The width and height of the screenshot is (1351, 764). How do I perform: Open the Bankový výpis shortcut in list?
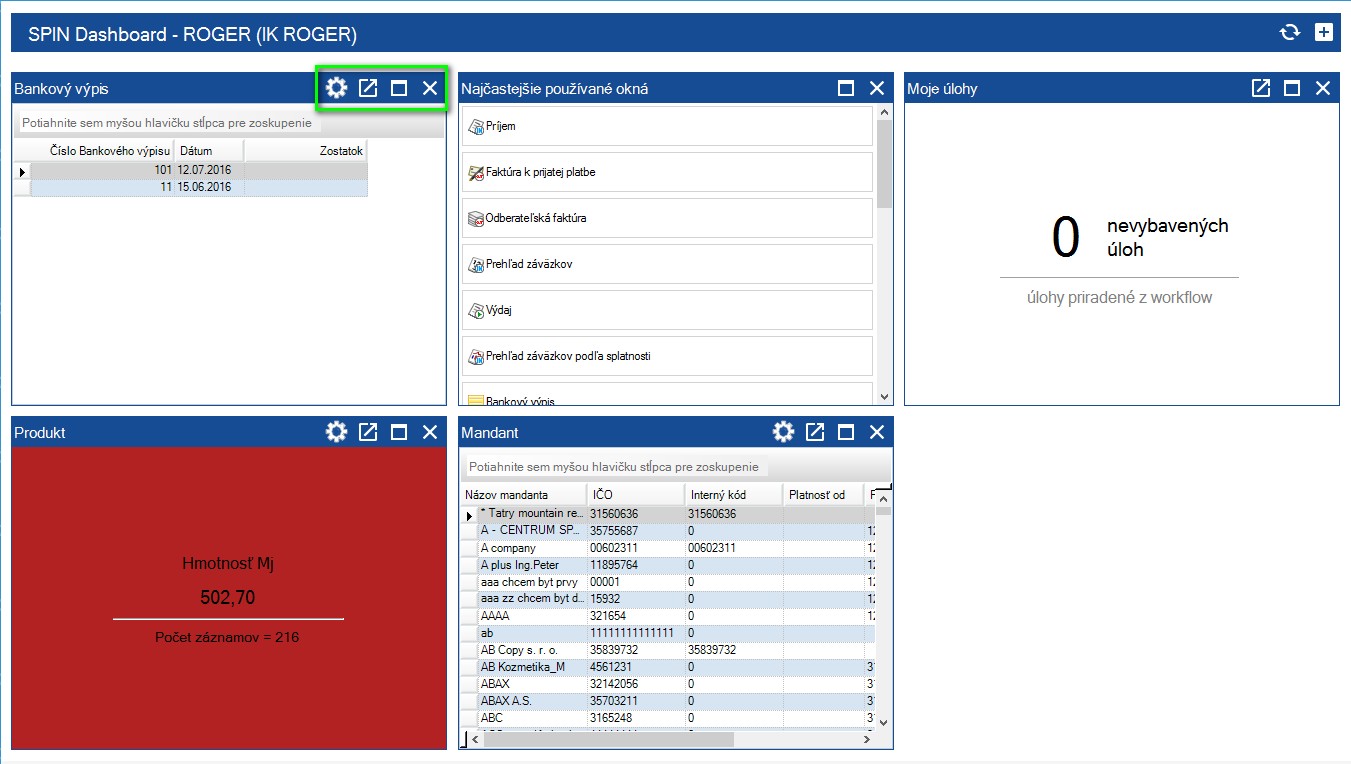[x=667, y=395]
